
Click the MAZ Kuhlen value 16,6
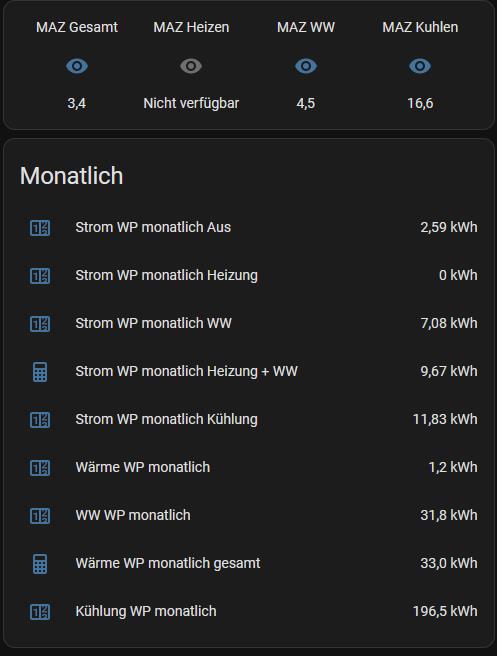pos(420,103)
